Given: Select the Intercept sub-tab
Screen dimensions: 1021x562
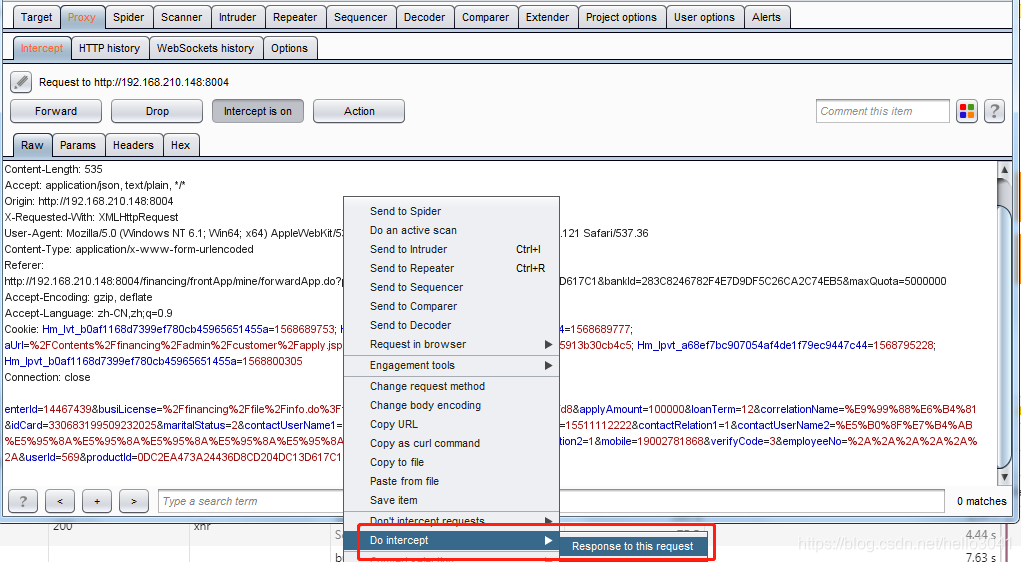Looking at the screenshot, I should [x=42, y=48].
